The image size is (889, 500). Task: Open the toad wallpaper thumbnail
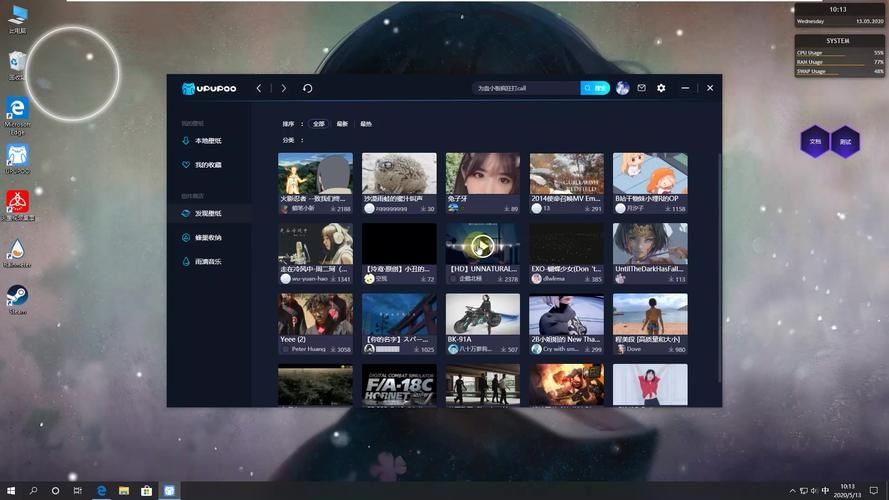click(x=399, y=173)
